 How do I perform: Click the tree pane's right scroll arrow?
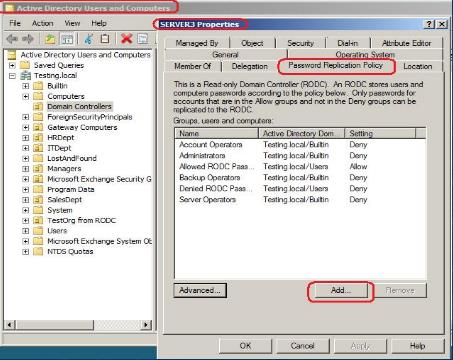pos(146,324)
